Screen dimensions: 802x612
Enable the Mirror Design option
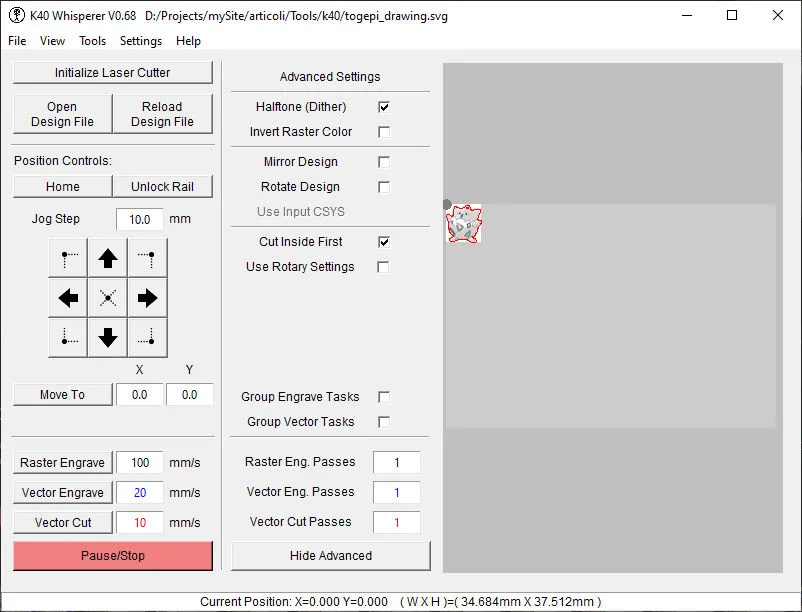[383, 161]
